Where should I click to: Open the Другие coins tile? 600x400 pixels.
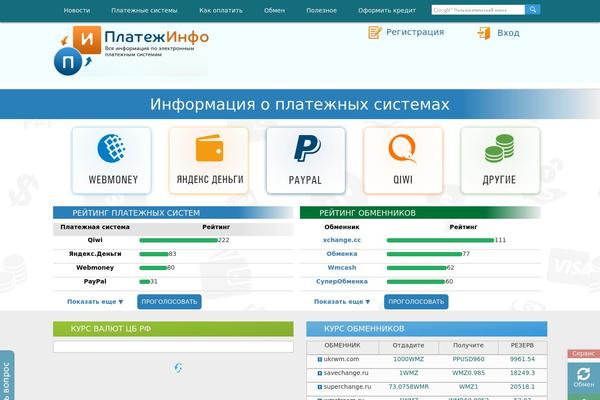[x=500, y=161]
